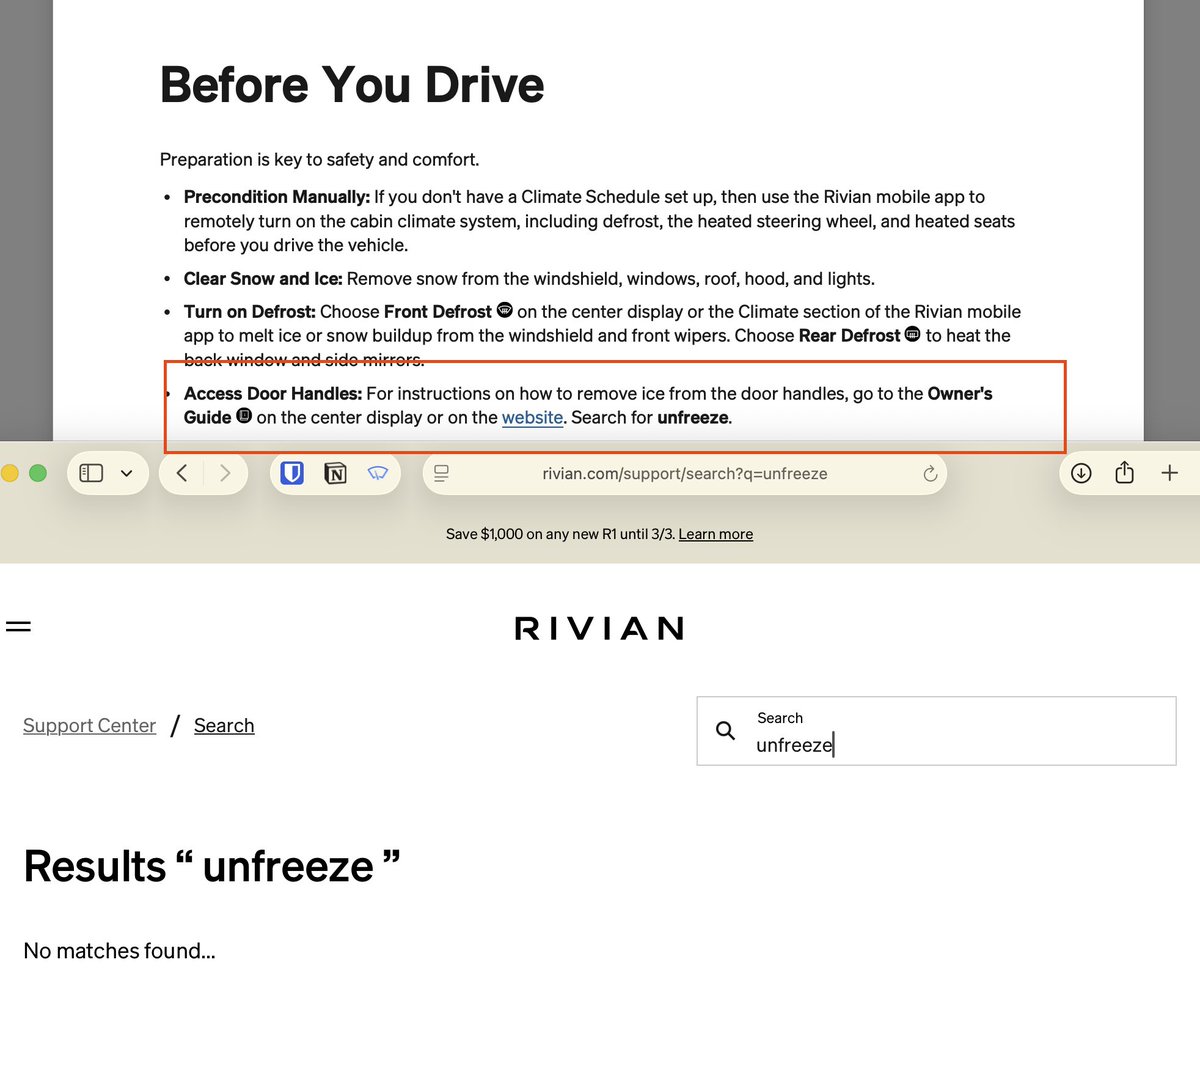
Task: Click the Owner's Guide icon in document
Action: click(x=244, y=416)
